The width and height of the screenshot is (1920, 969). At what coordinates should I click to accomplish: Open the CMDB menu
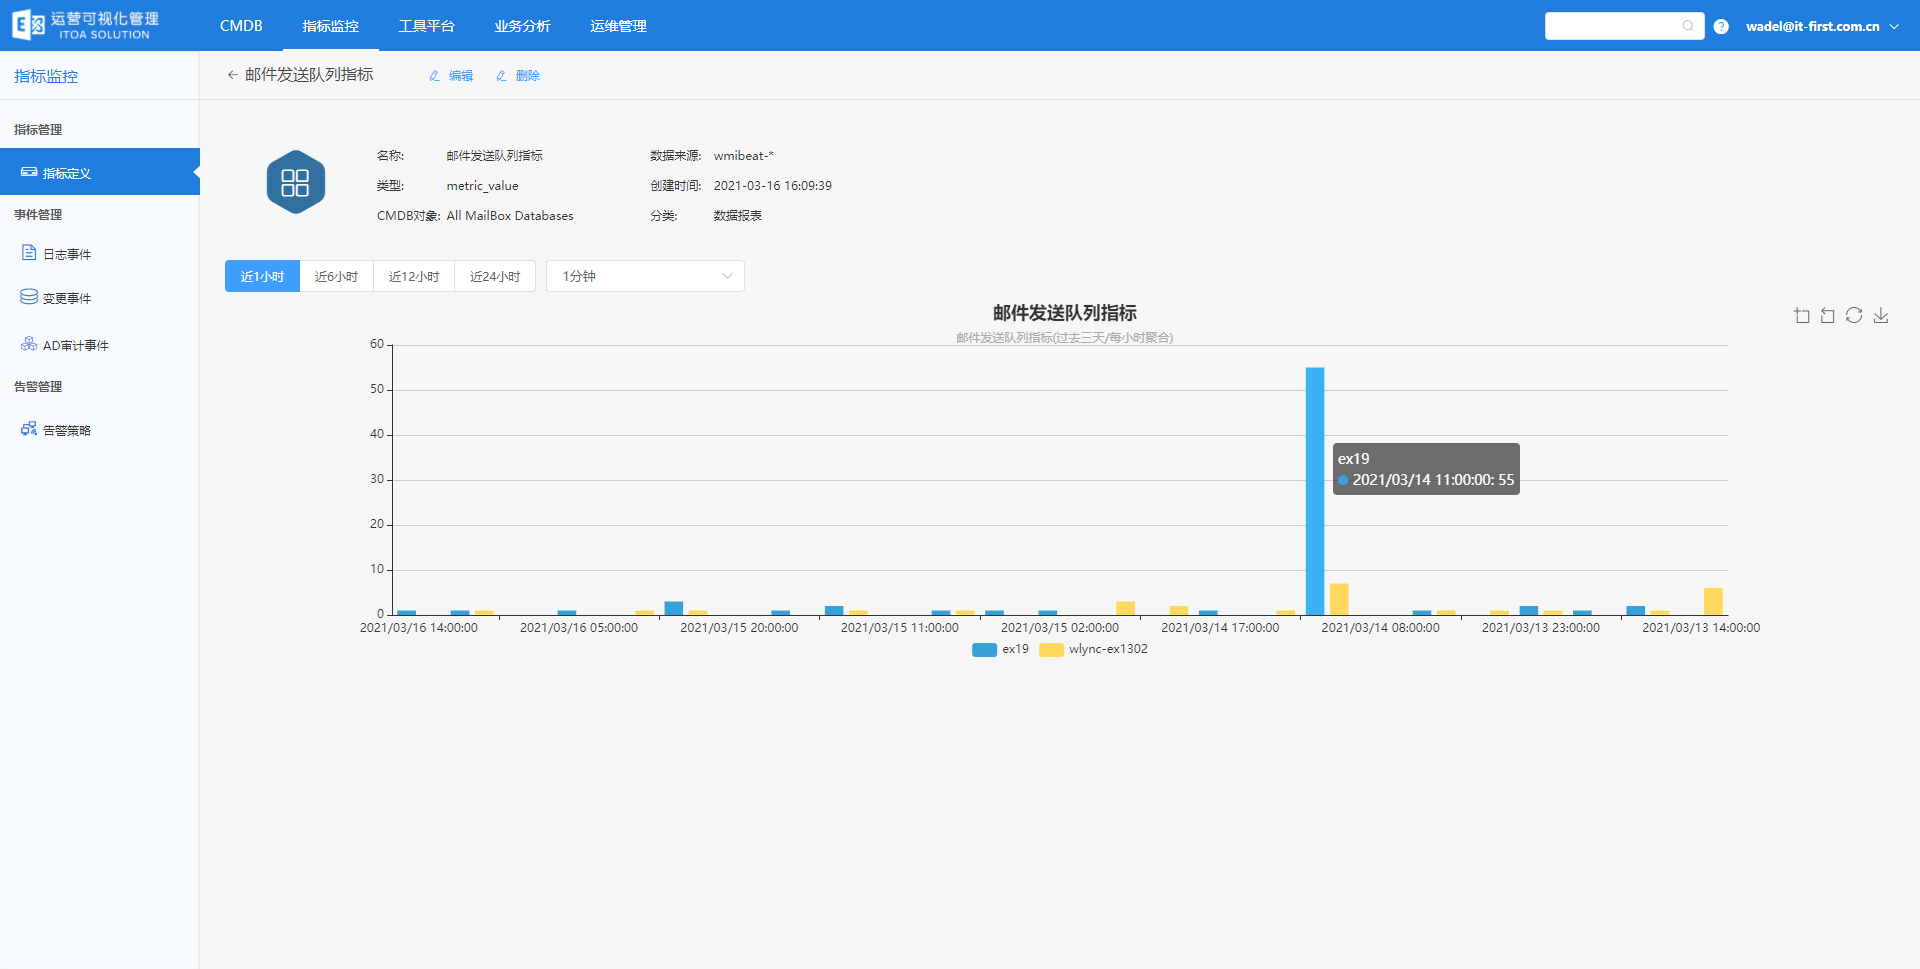click(241, 26)
